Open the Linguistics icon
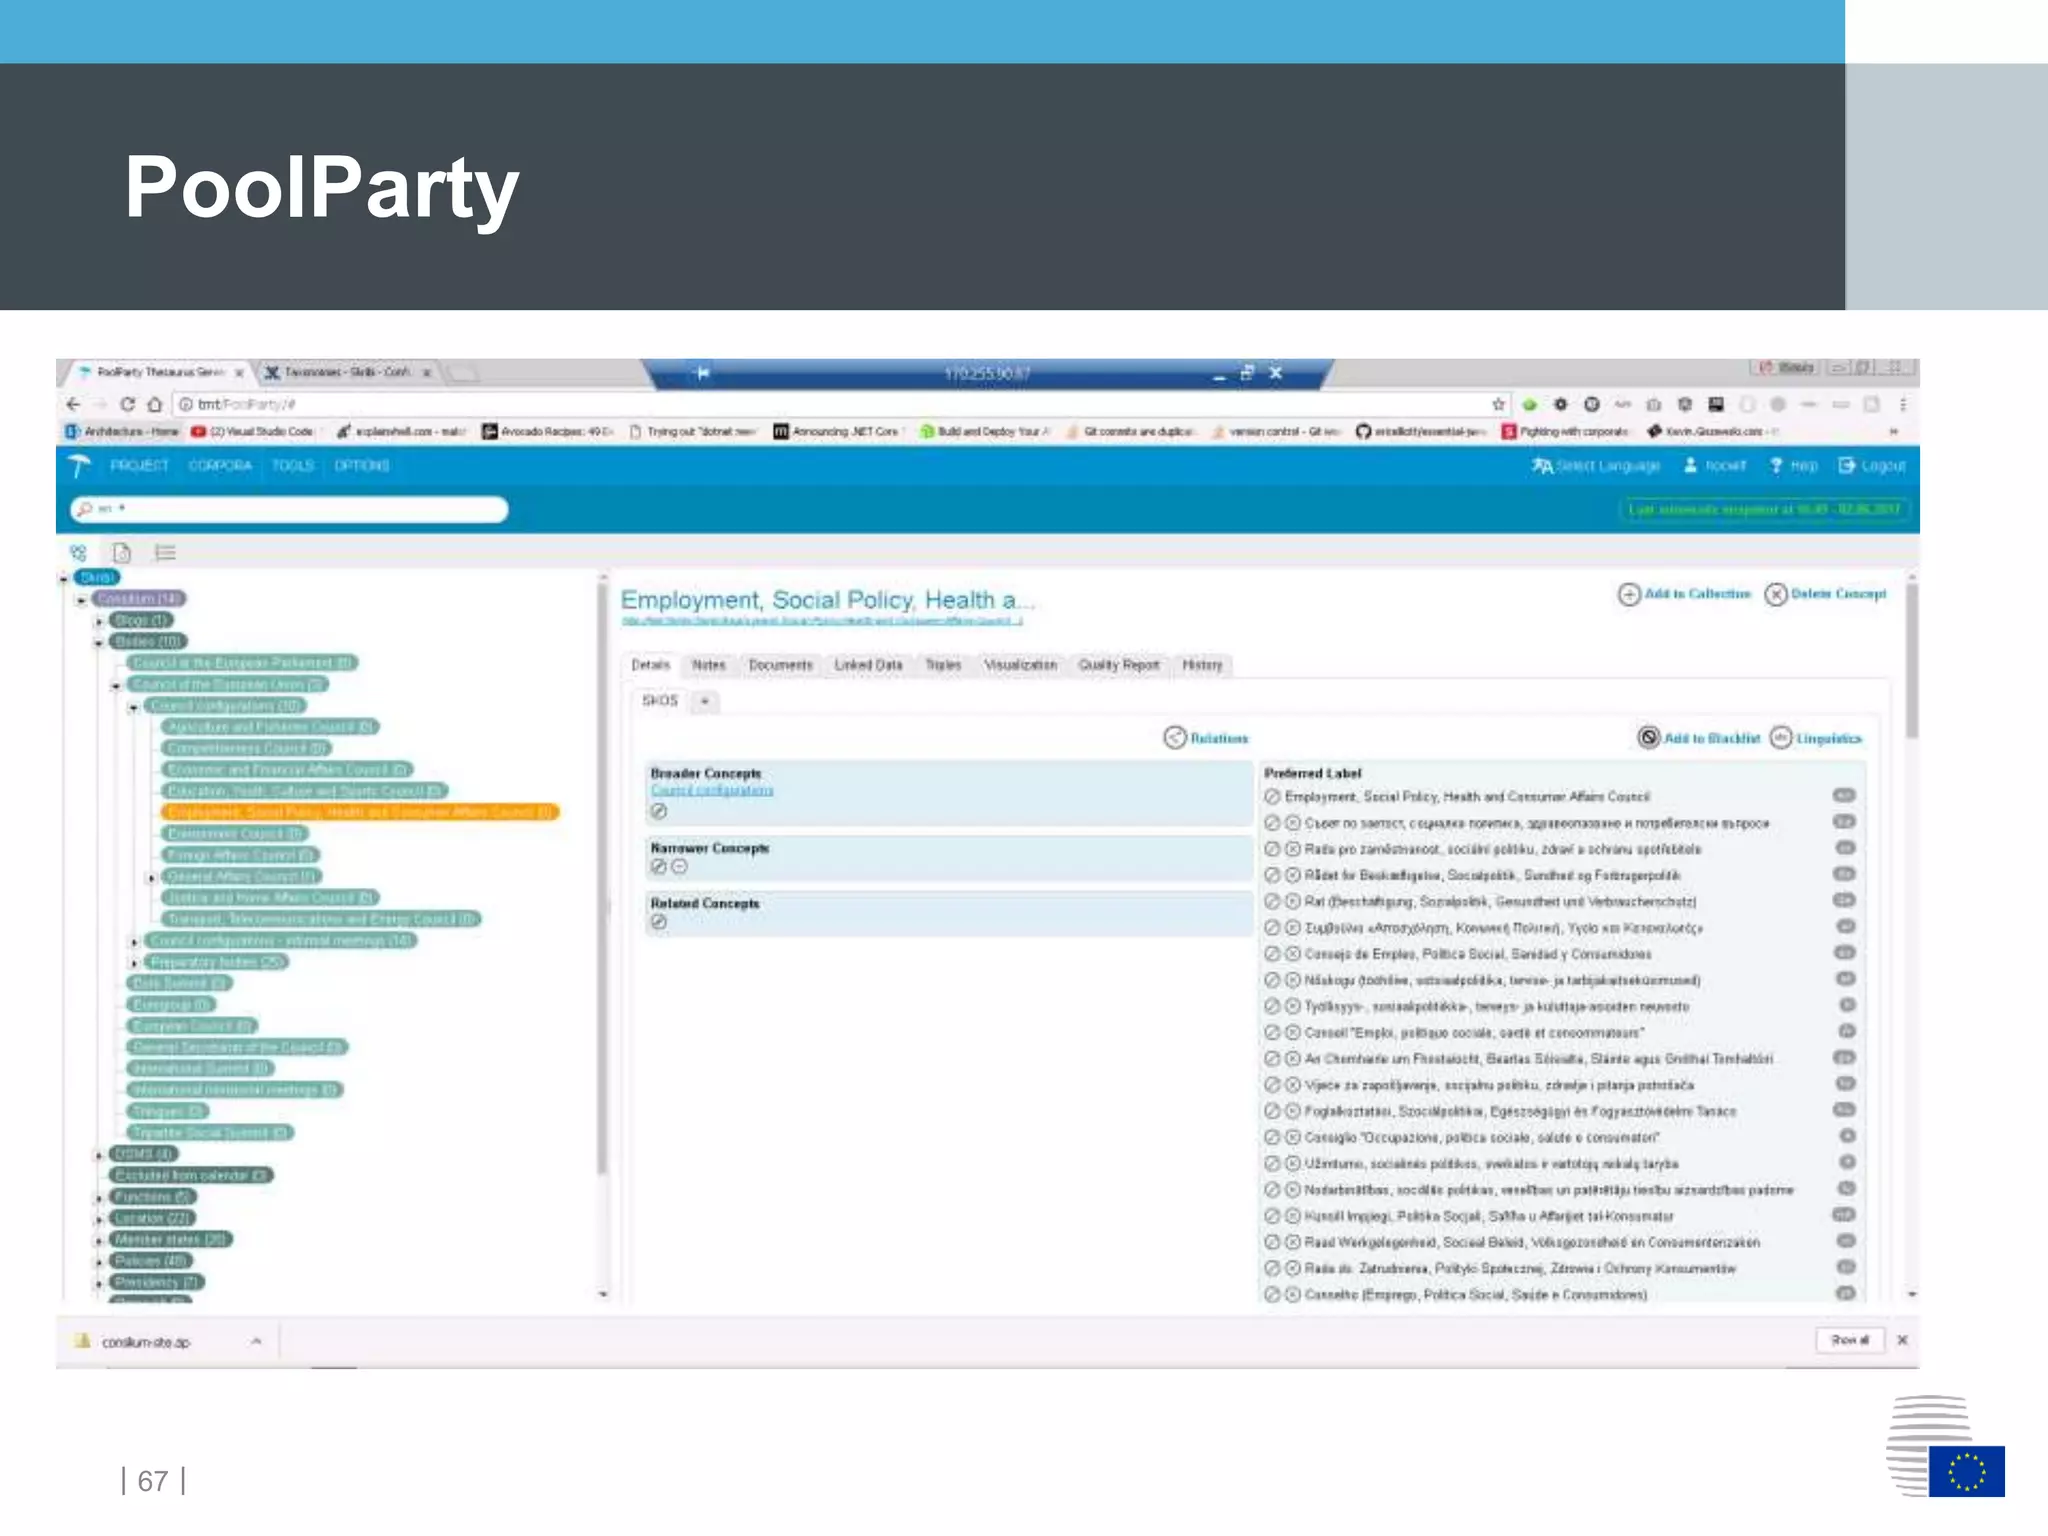The image size is (2048, 1536). point(1781,738)
